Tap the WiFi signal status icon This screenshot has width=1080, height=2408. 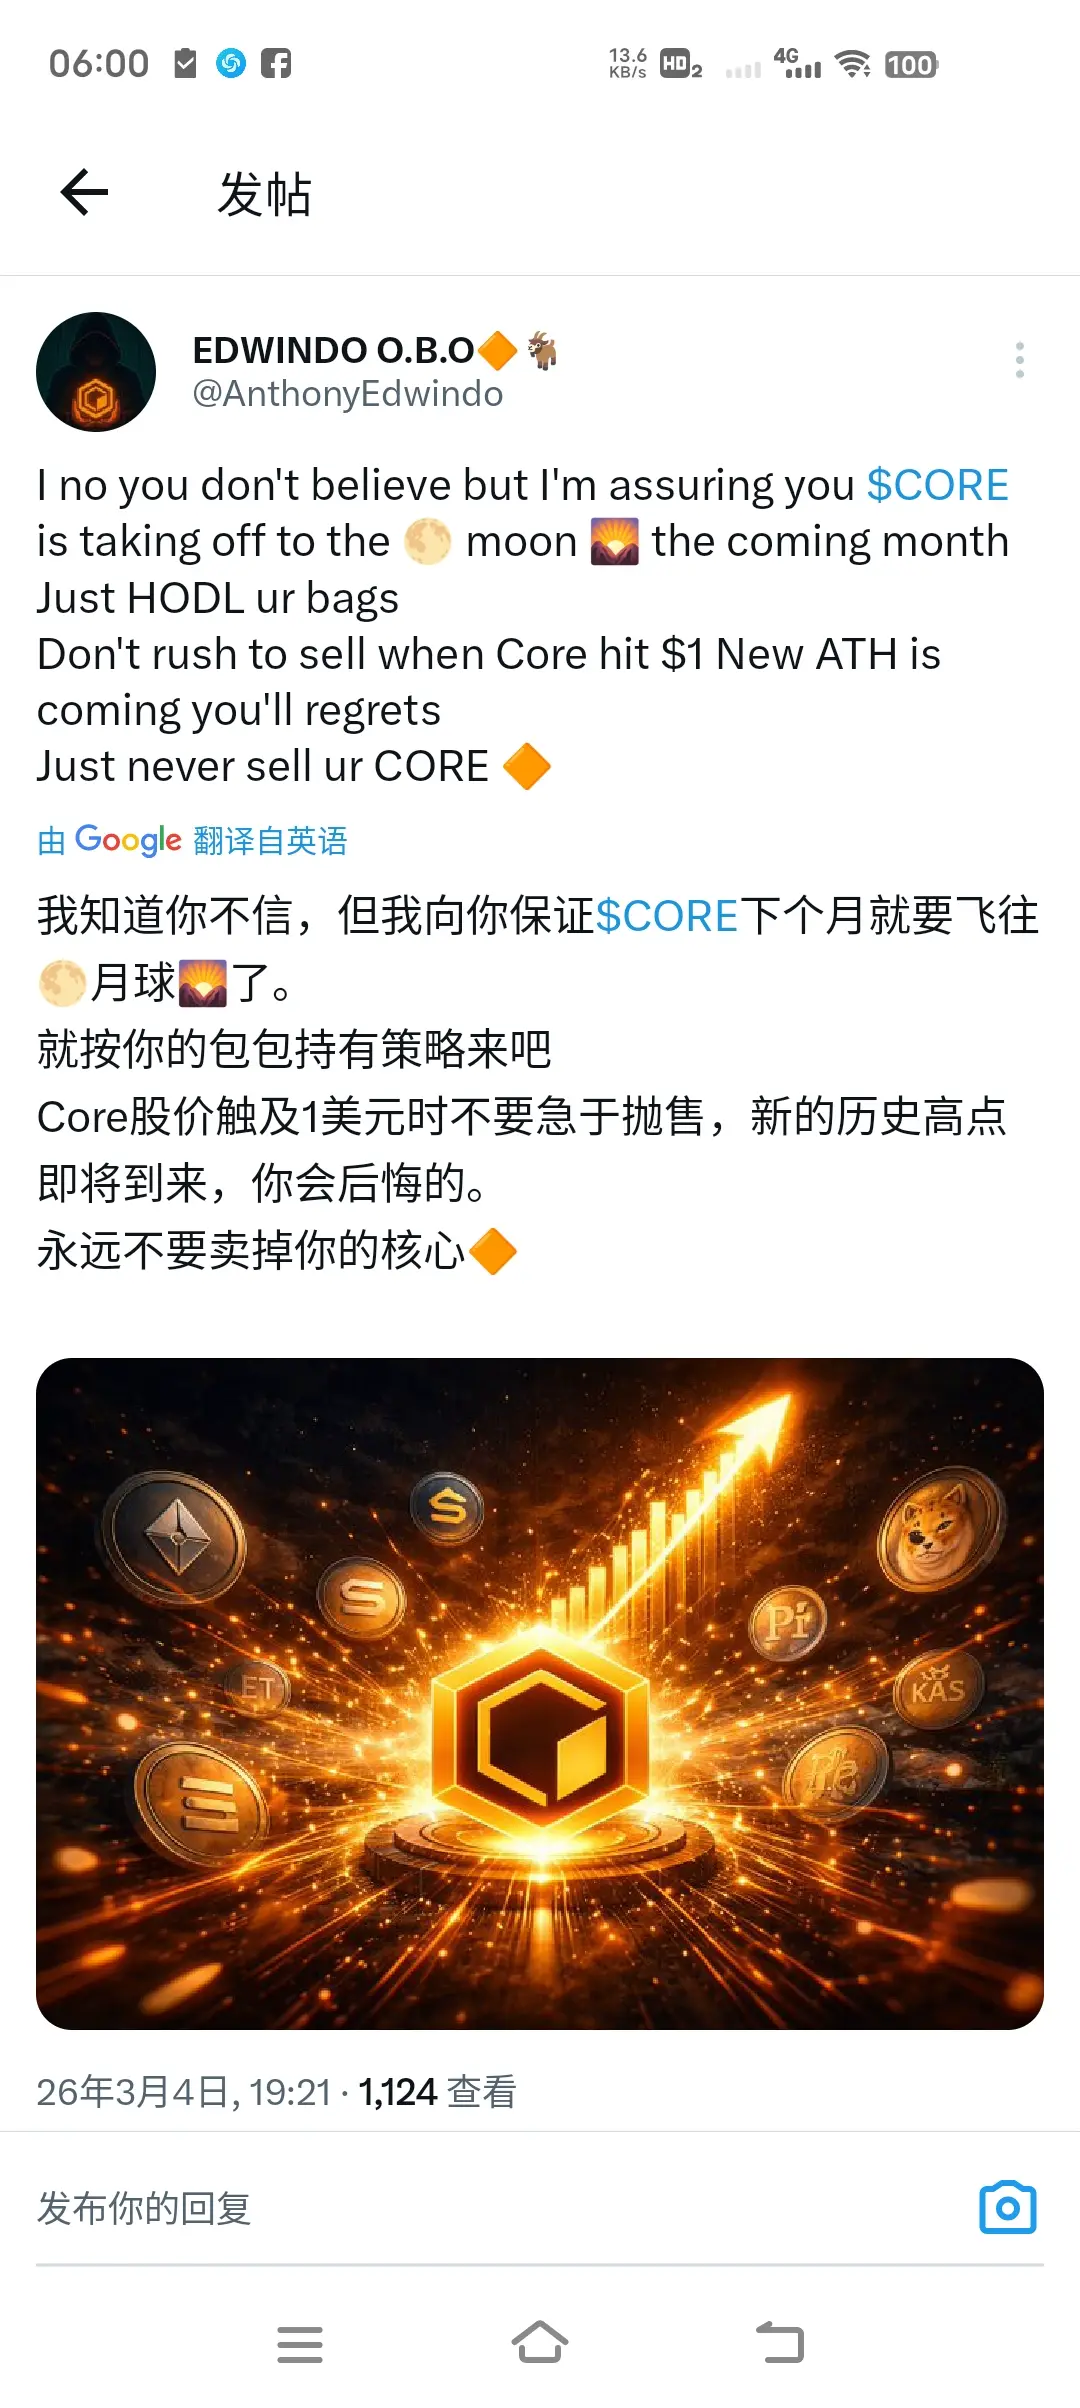click(853, 64)
